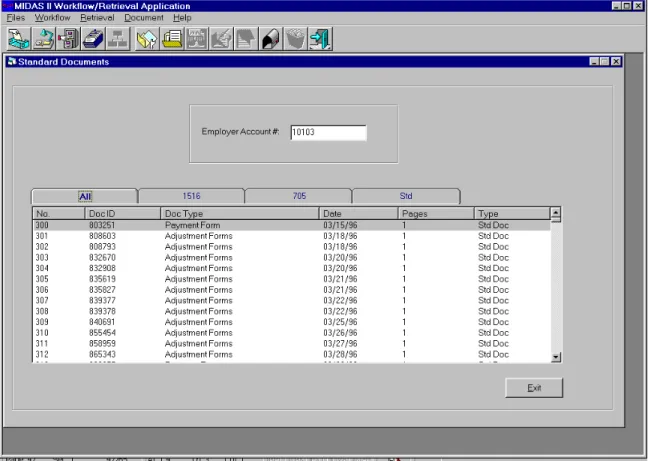Image resolution: width=648 pixels, height=461 pixels.
Task: Click the 03/26/96 date cell
Action: pos(340,333)
